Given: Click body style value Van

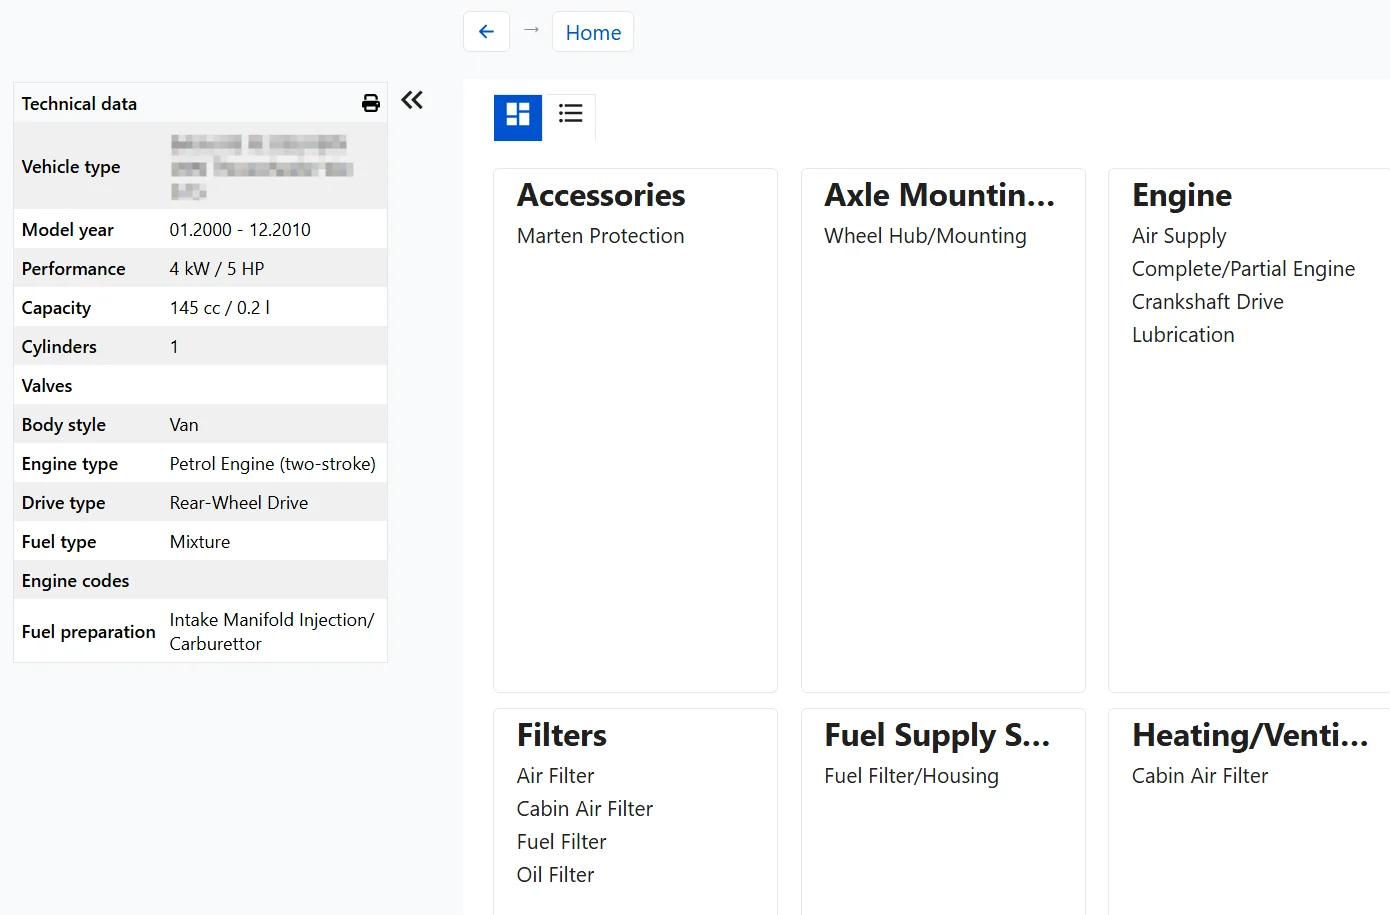Looking at the screenshot, I should [184, 425].
